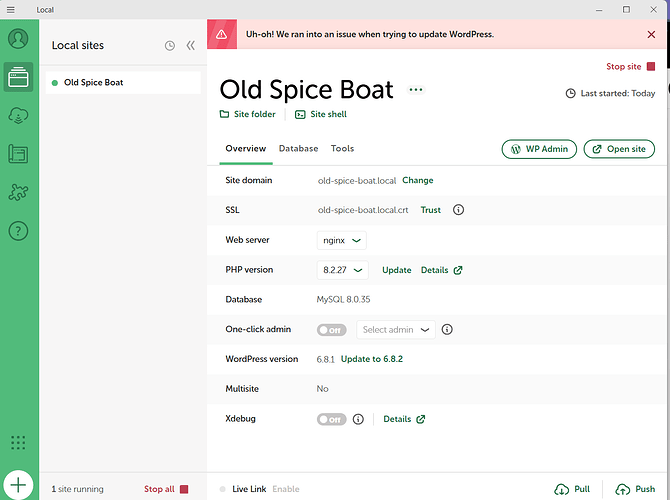Viewport: 670px width, 500px height.
Task: Toggle One-click admin switch
Action: tap(332, 330)
